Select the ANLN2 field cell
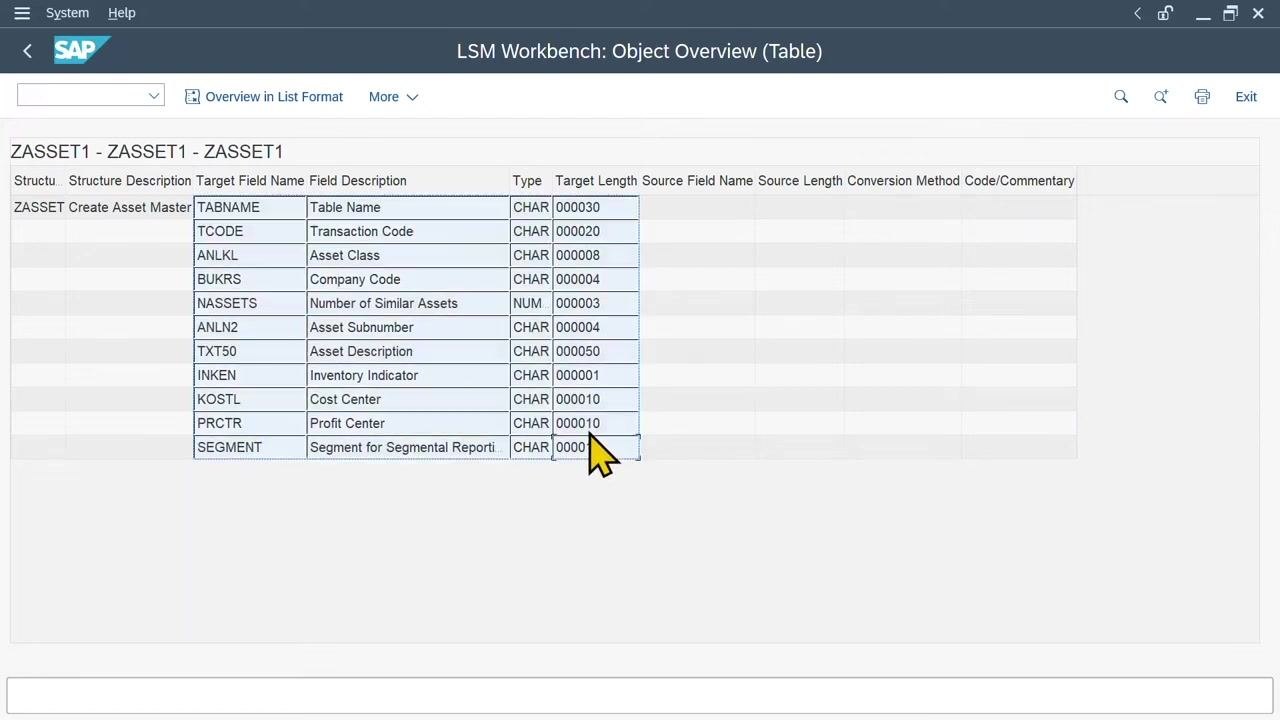This screenshot has height=720, width=1280. click(250, 327)
